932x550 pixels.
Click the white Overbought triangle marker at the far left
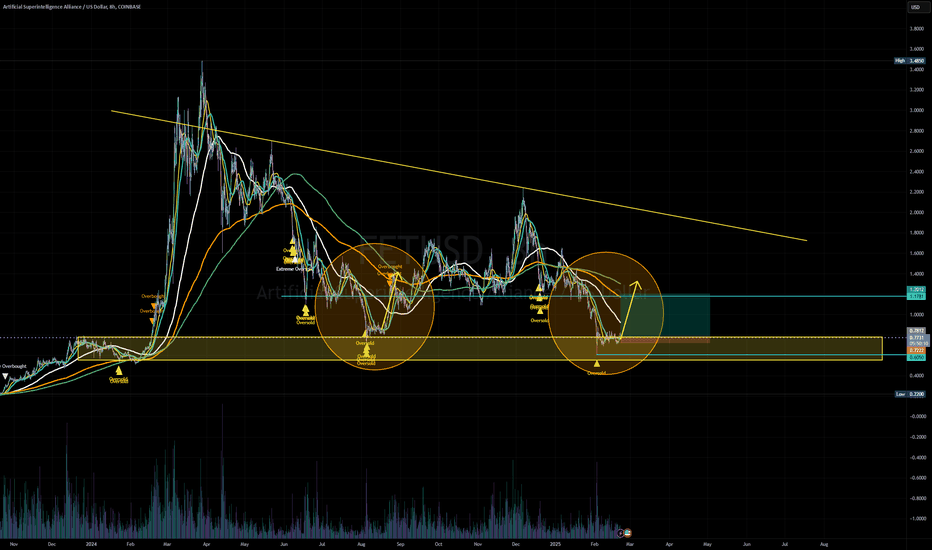pyautogui.click(x=5, y=376)
